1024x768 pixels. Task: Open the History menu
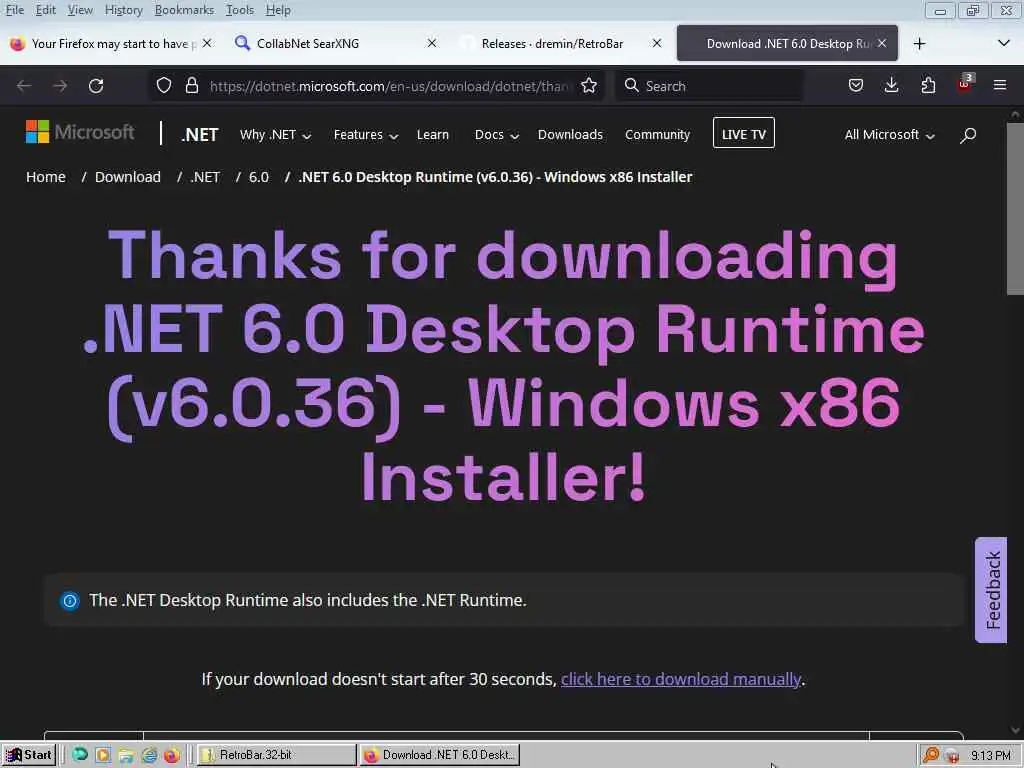point(123,10)
